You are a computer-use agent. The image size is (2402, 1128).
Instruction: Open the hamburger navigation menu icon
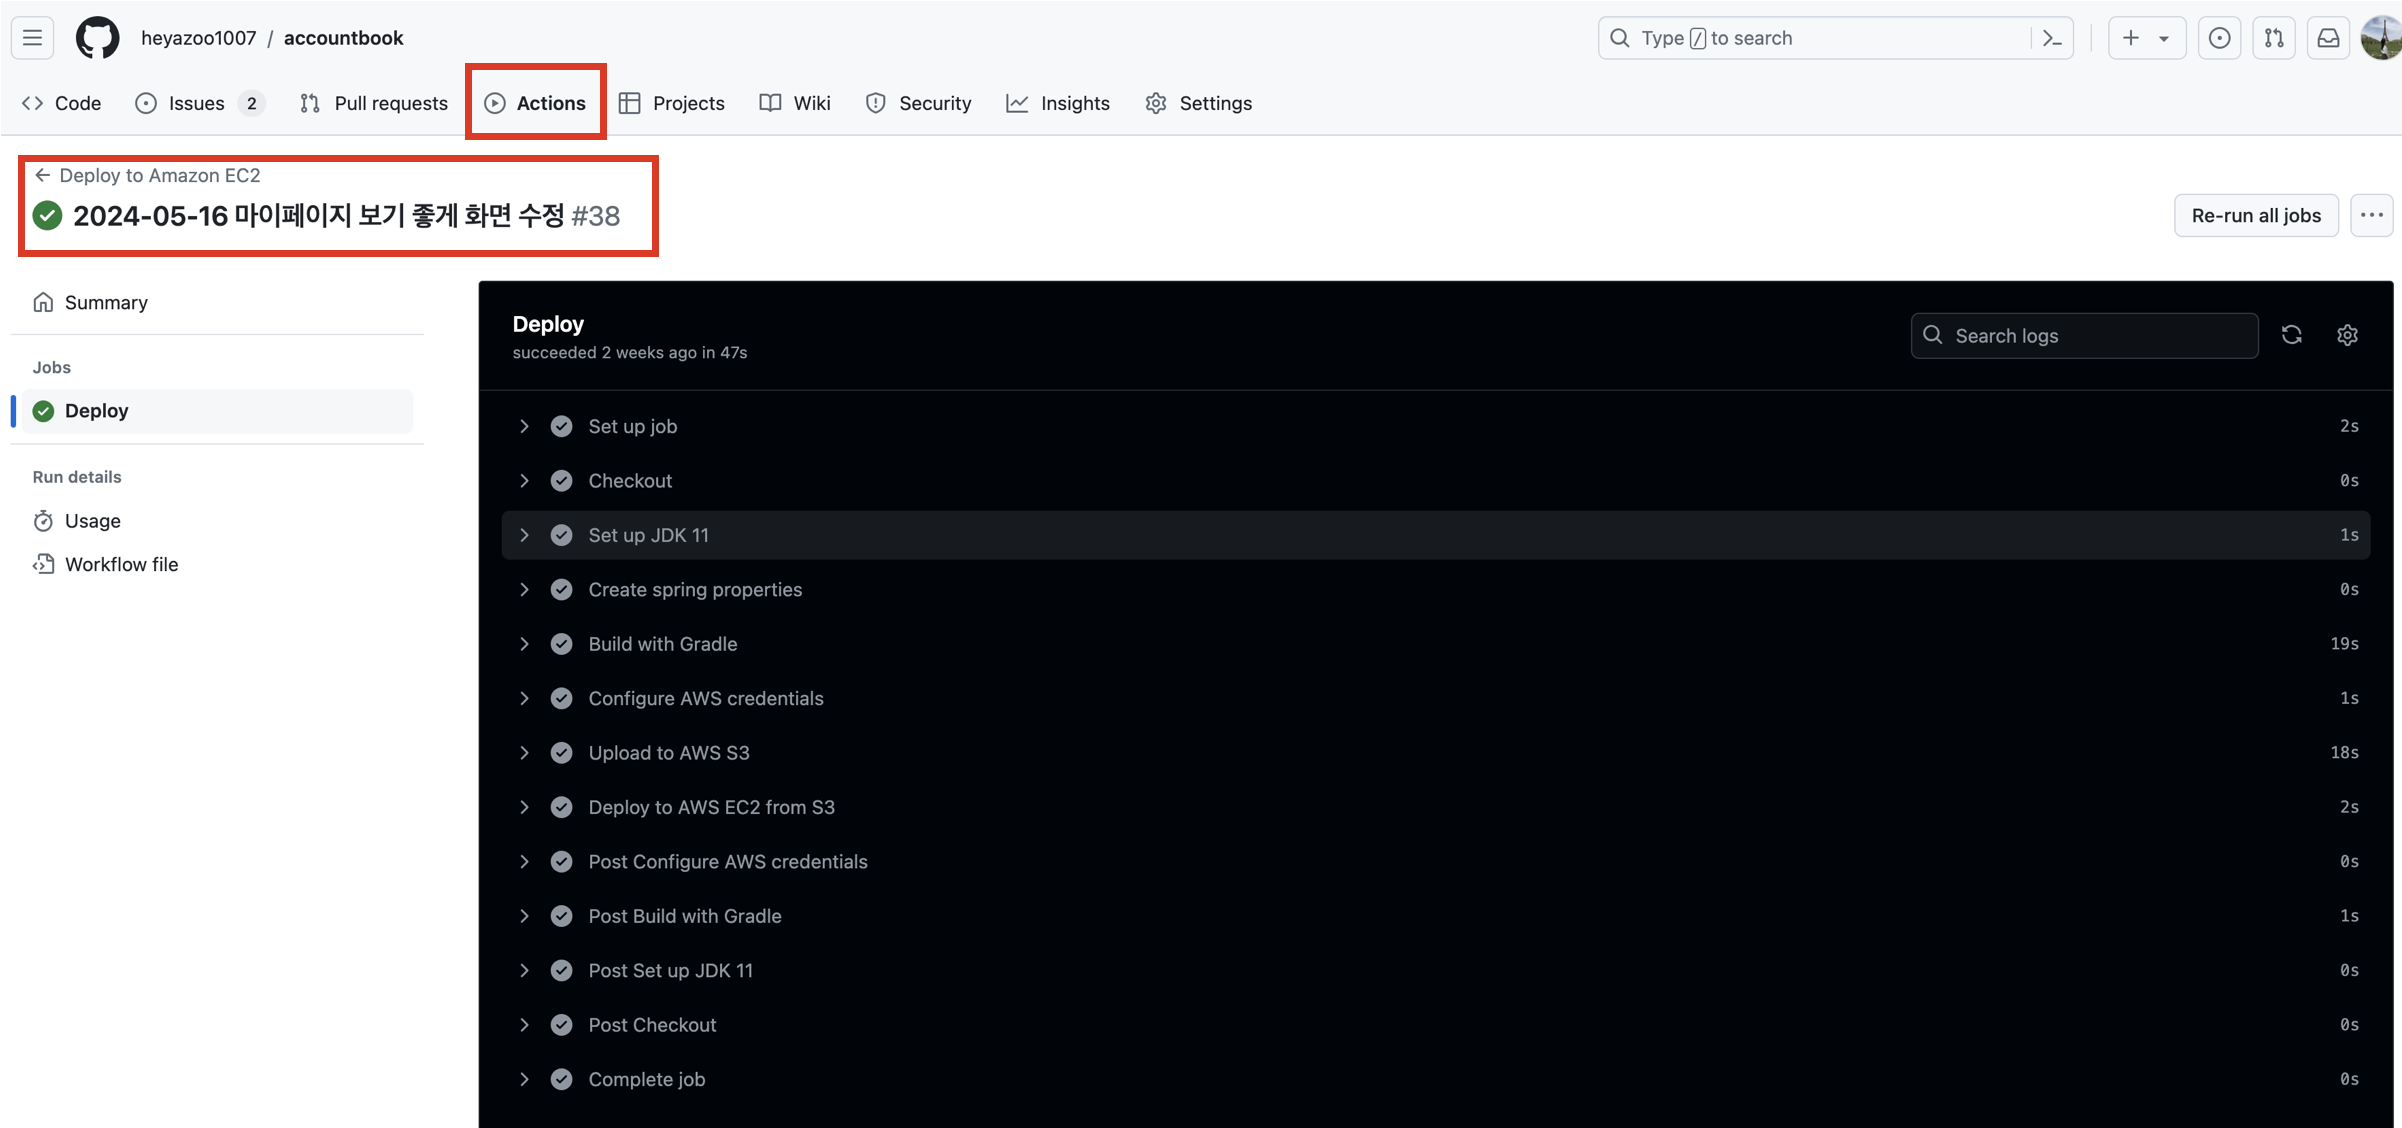coord(32,38)
